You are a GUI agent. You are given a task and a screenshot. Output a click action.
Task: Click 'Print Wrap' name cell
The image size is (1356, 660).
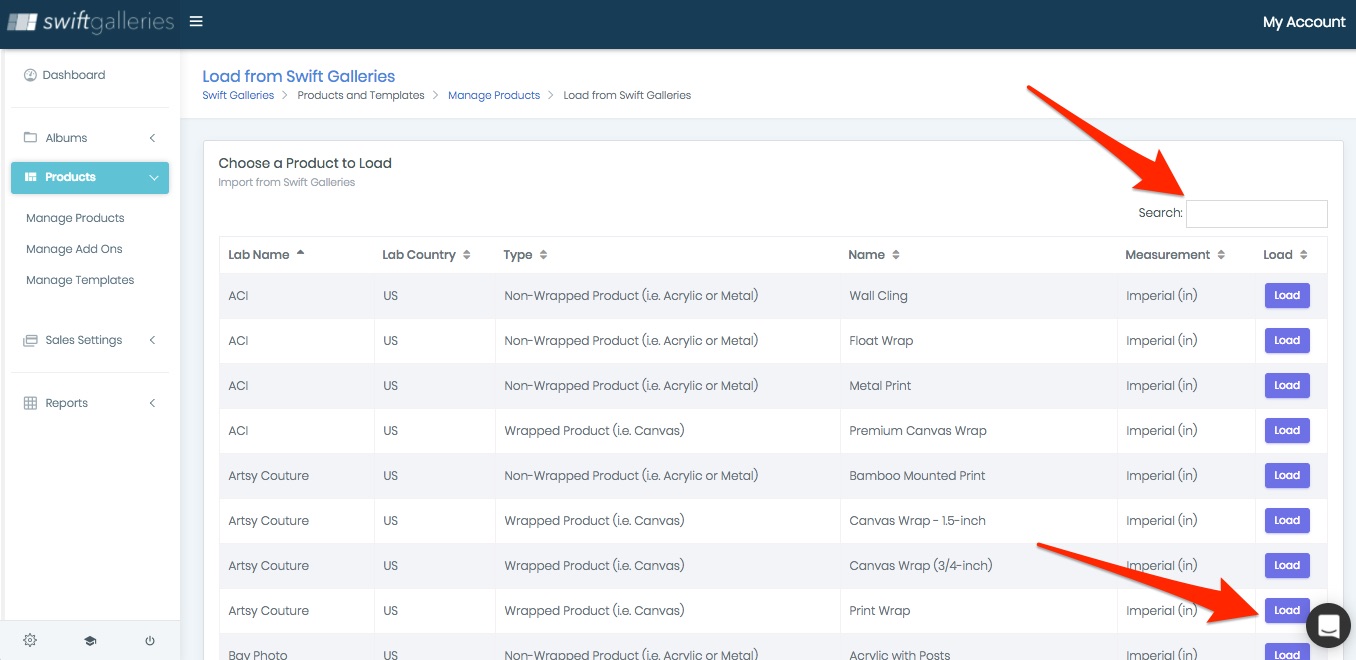click(x=880, y=611)
